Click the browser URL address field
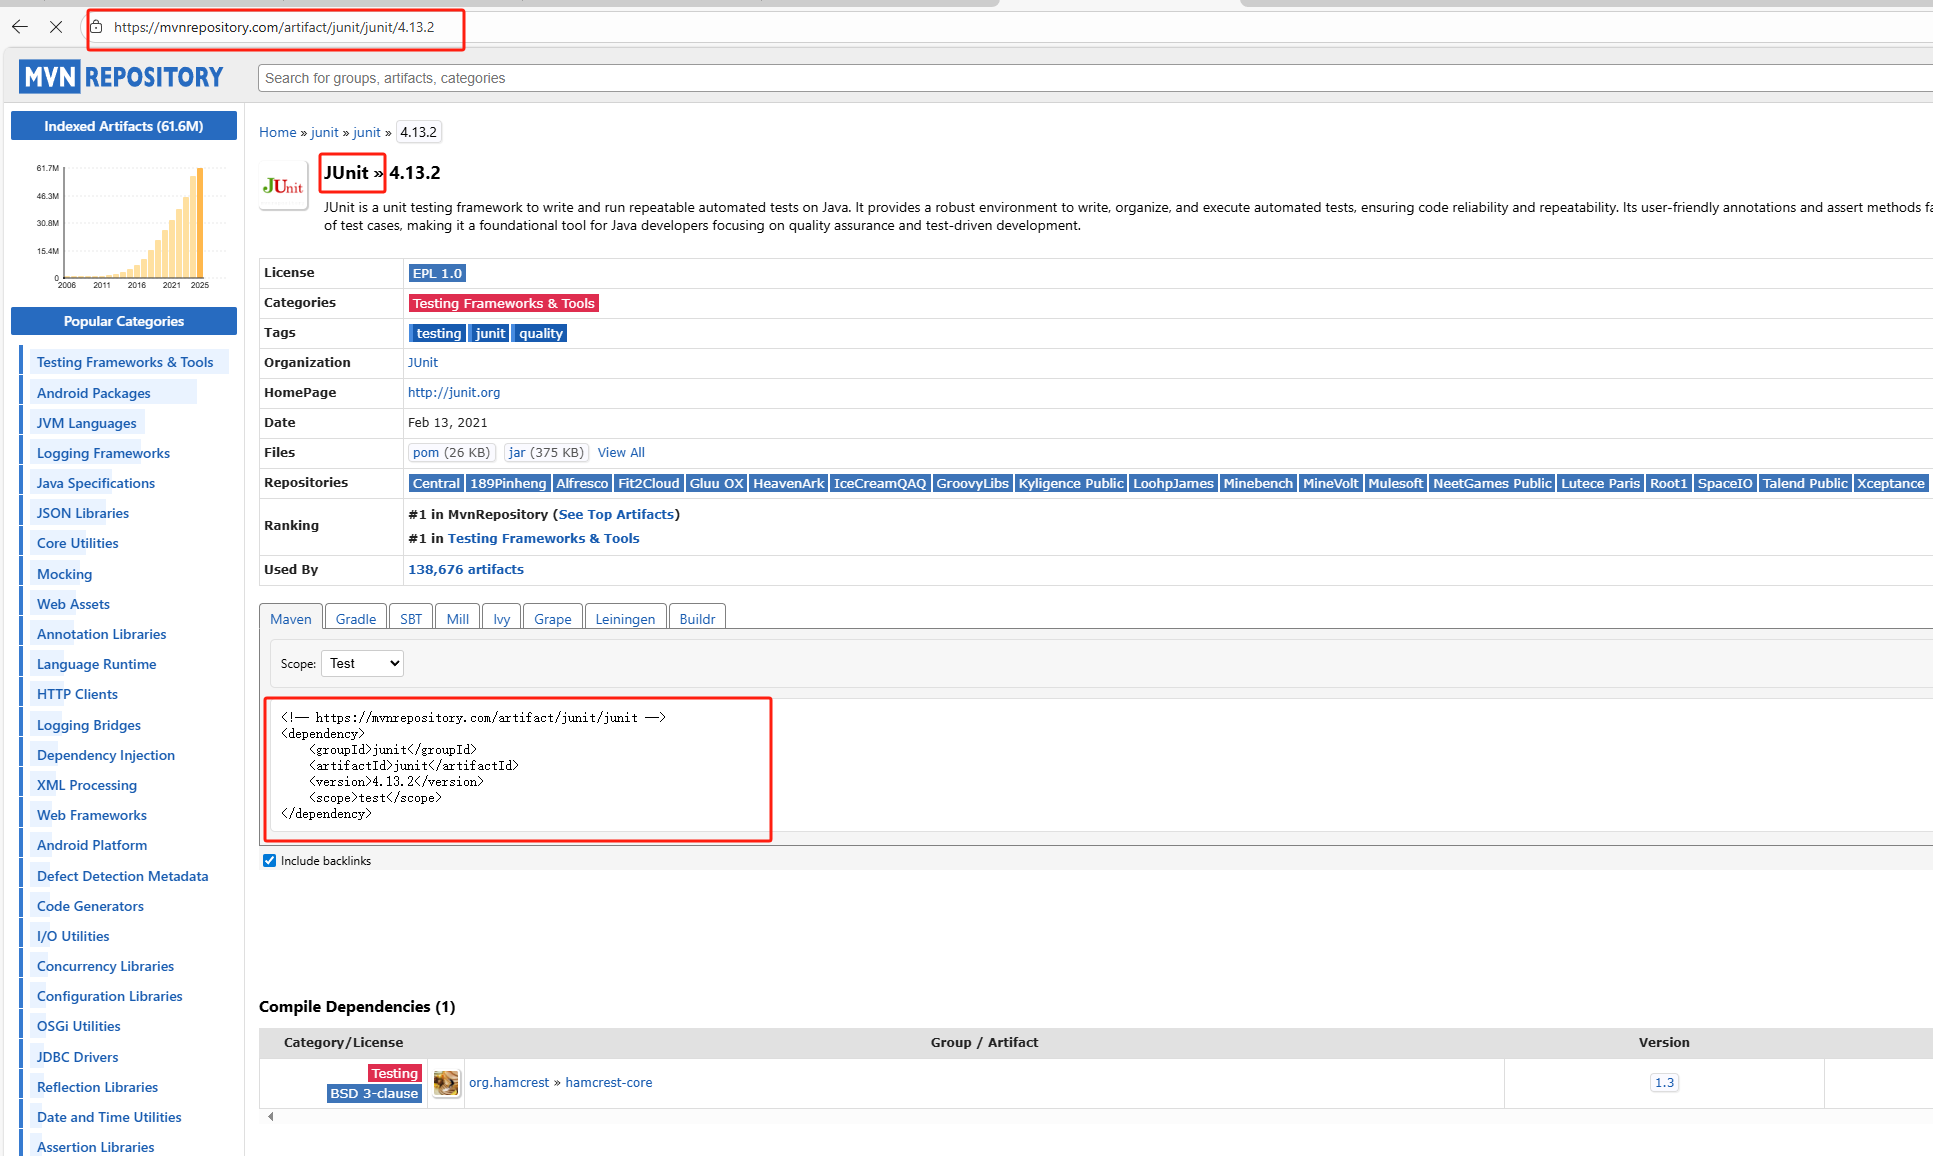 click(x=274, y=27)
